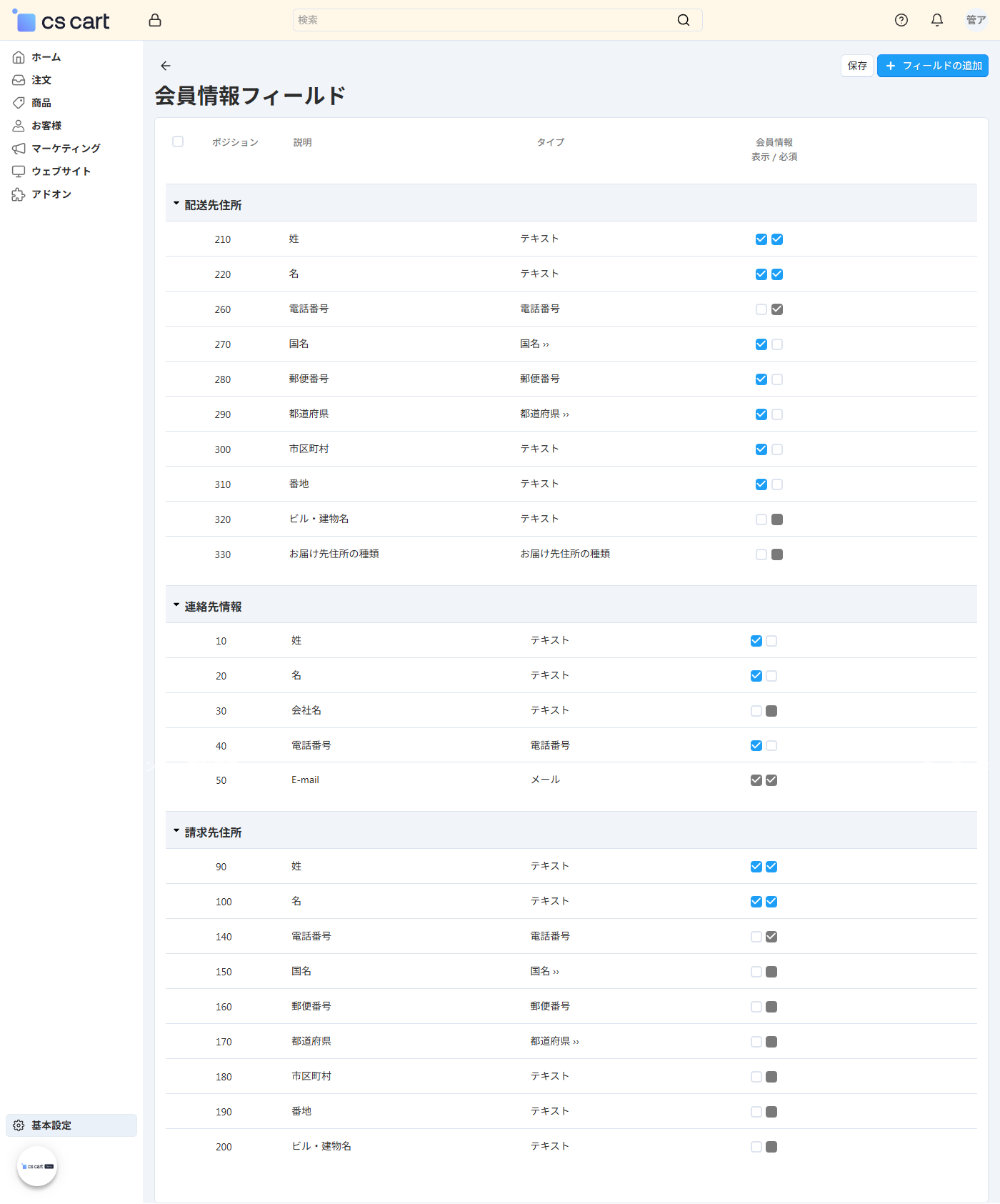Uncheck show checkbox for contact 電話番号 row

(x=756, y=745)
